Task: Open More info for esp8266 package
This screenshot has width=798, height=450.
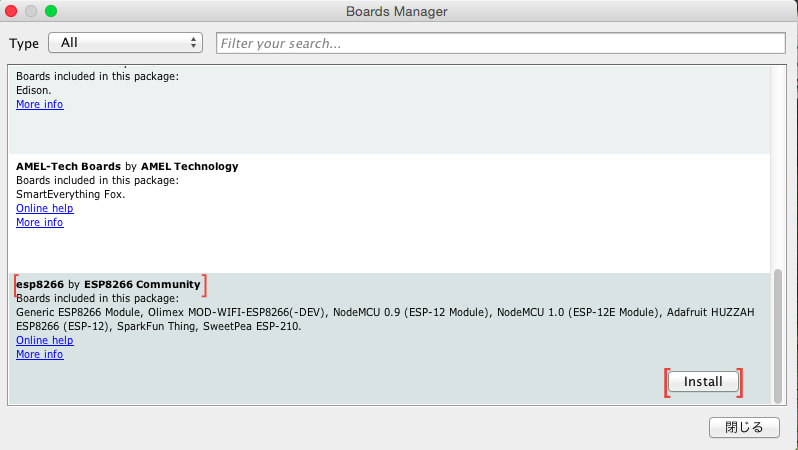Action: point(39,354)
